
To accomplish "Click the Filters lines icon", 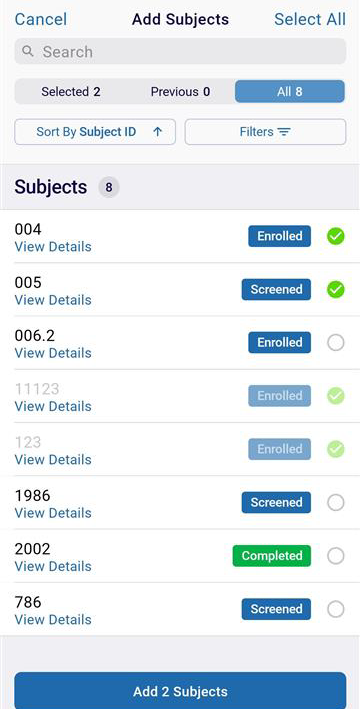I will coord(284,132).
